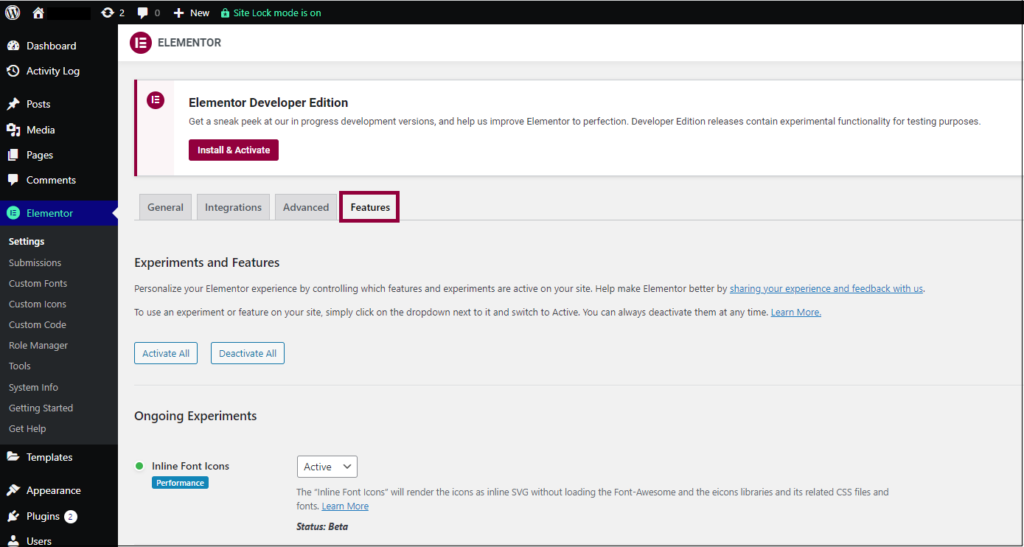
Task: Open the Custom Code submenu item
Action: [37, 324]
